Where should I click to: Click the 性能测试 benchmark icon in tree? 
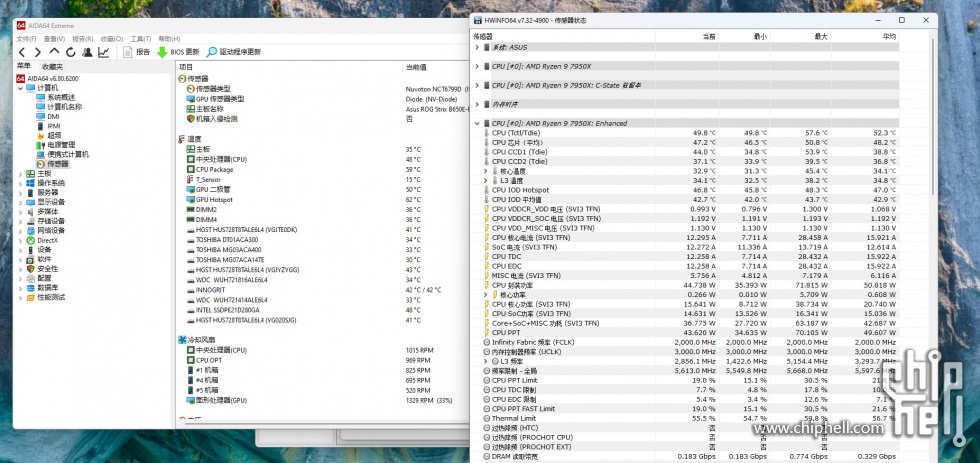click(31, 297)
